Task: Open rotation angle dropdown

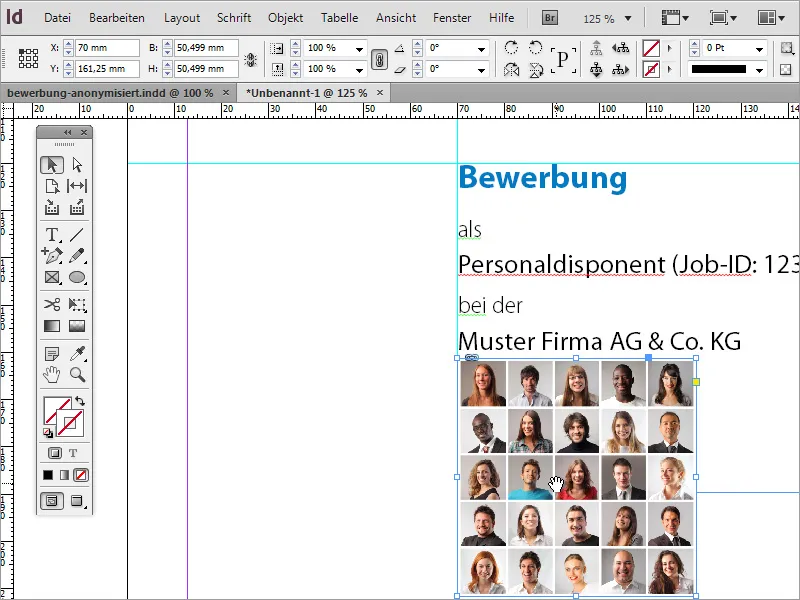Action: (481, 49)
